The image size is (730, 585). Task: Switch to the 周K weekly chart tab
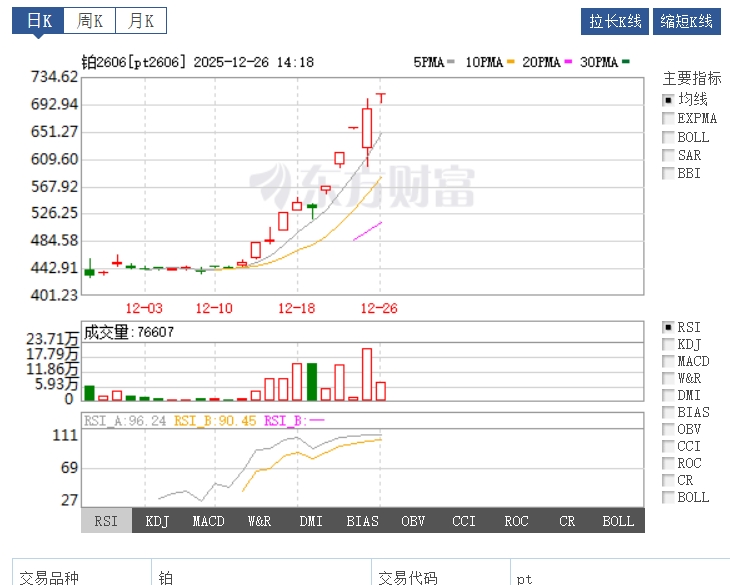click(x=90, y=21)
